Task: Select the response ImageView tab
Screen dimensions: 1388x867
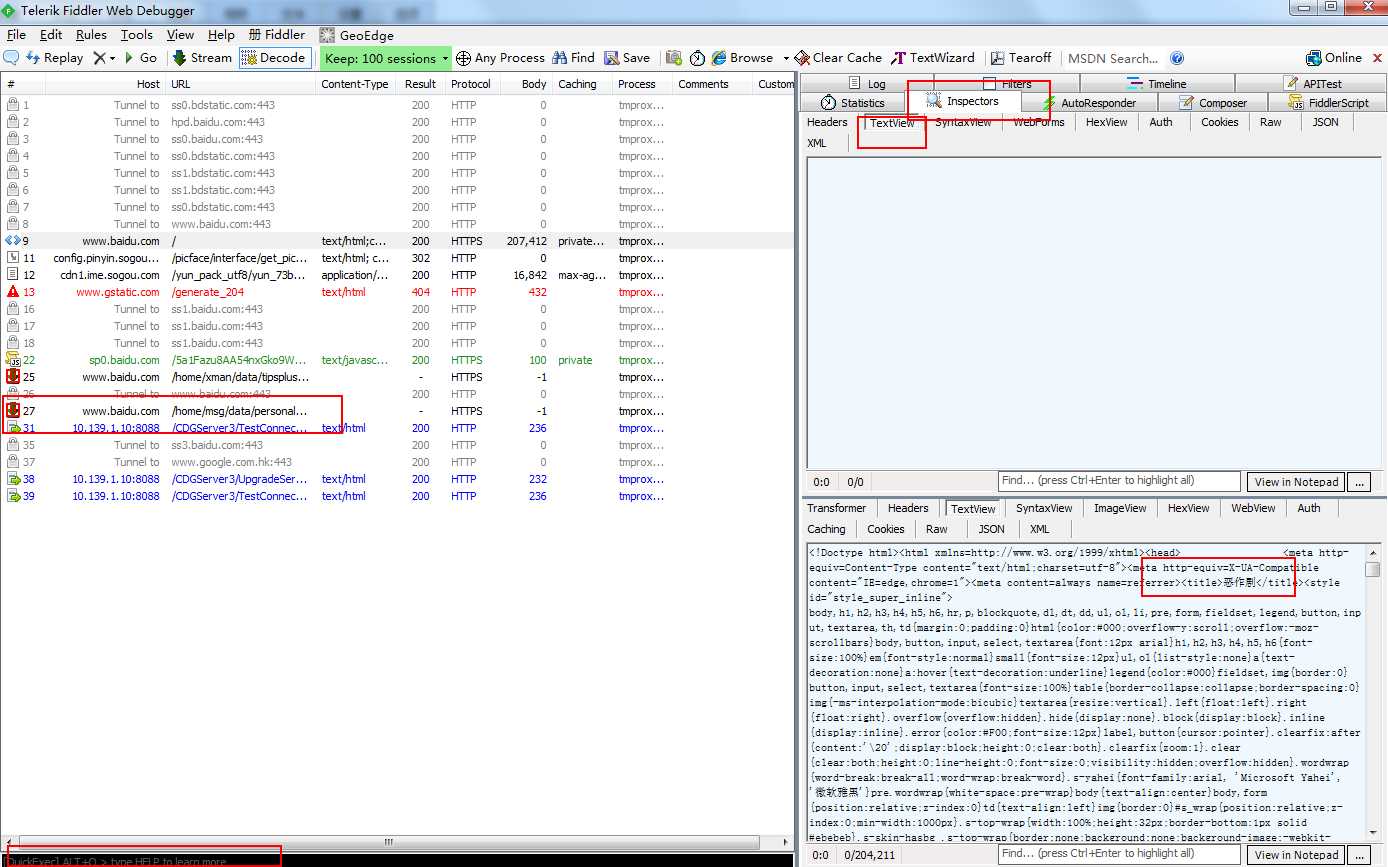Action: 1120,508
